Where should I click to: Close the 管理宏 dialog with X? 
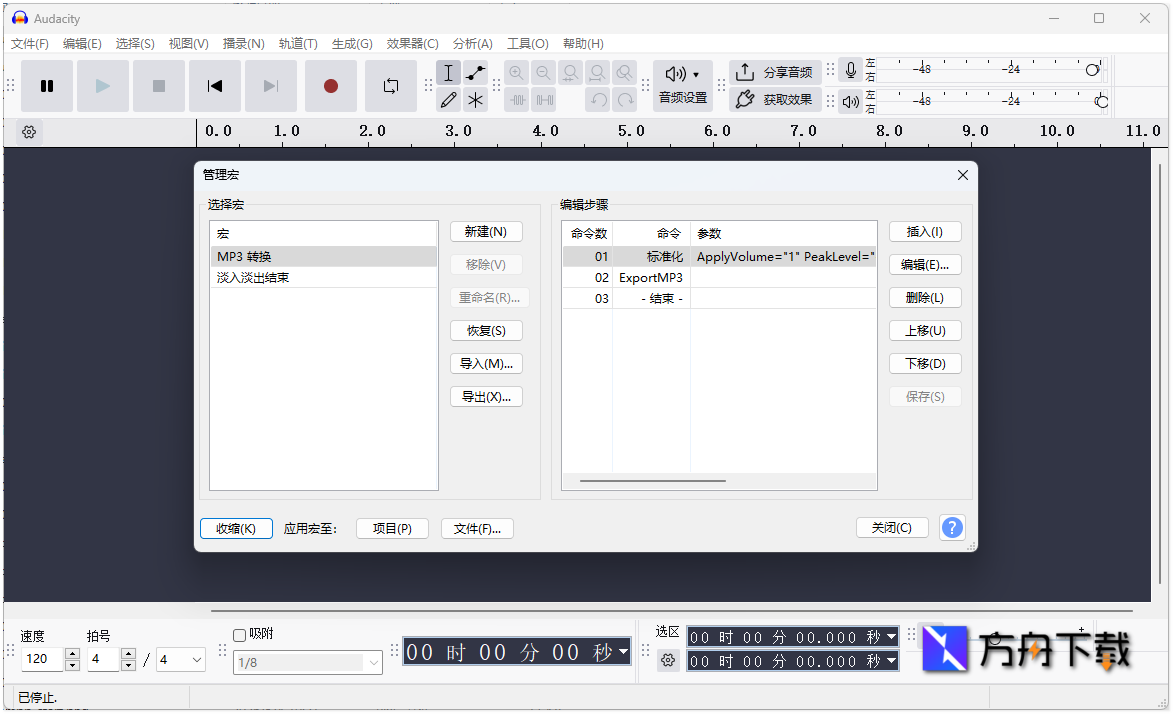point(963,175)
